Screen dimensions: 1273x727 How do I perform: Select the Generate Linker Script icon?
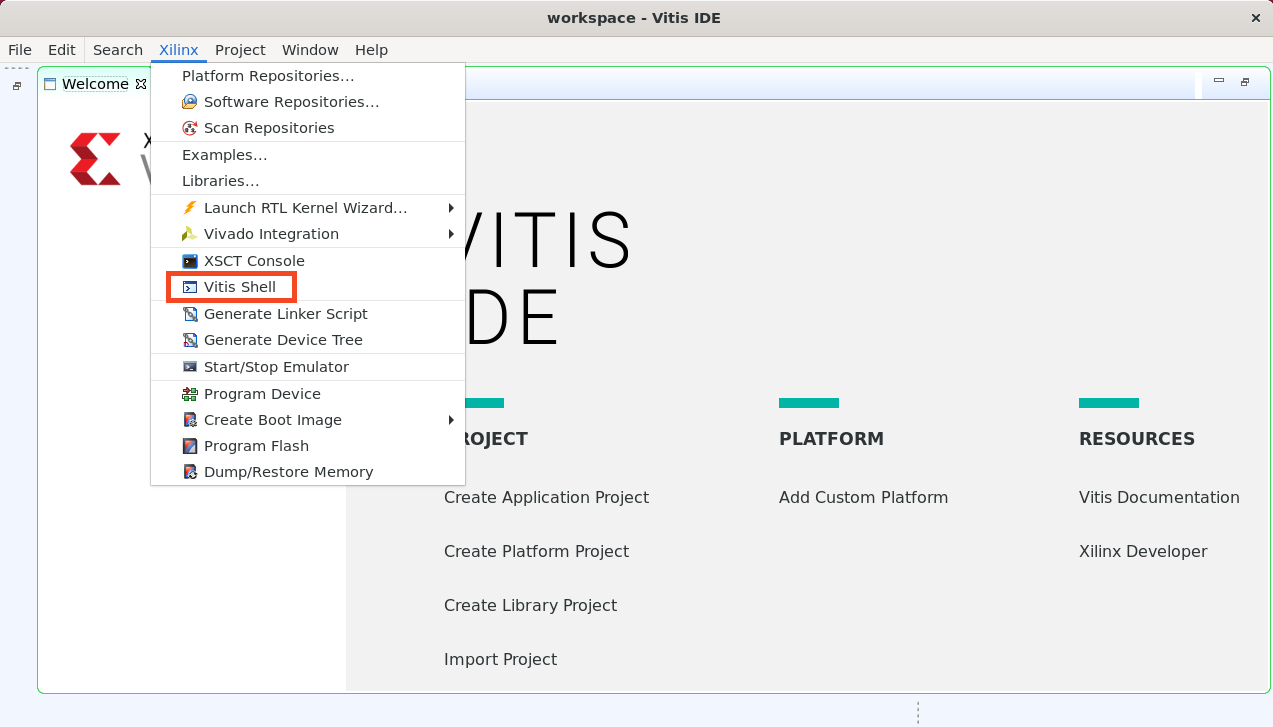pos(190,314)
